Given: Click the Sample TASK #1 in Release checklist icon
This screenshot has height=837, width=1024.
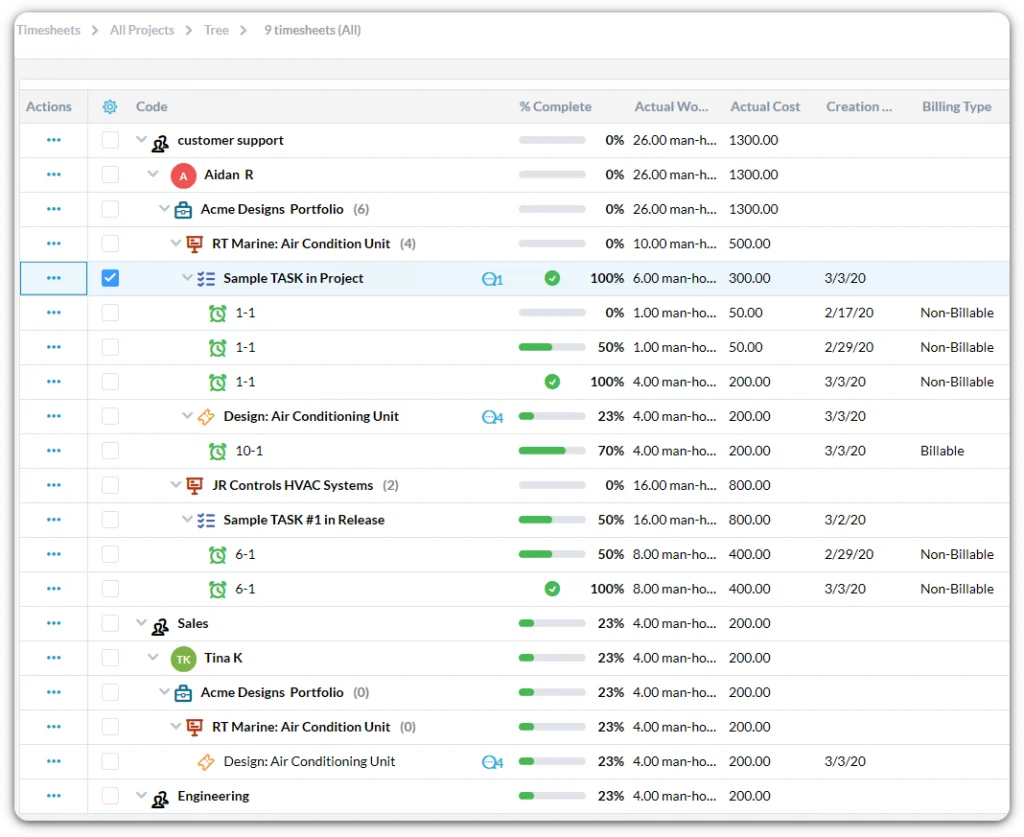Looking at the screenshot, I should pyautogui.click(x=206, y=521).
